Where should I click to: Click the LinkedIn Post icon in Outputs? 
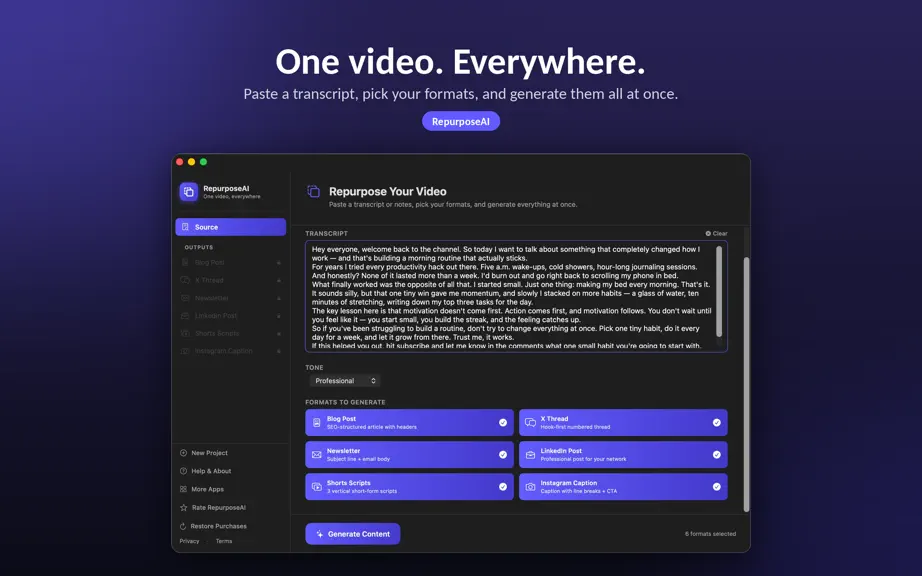(x=185, y=316)
